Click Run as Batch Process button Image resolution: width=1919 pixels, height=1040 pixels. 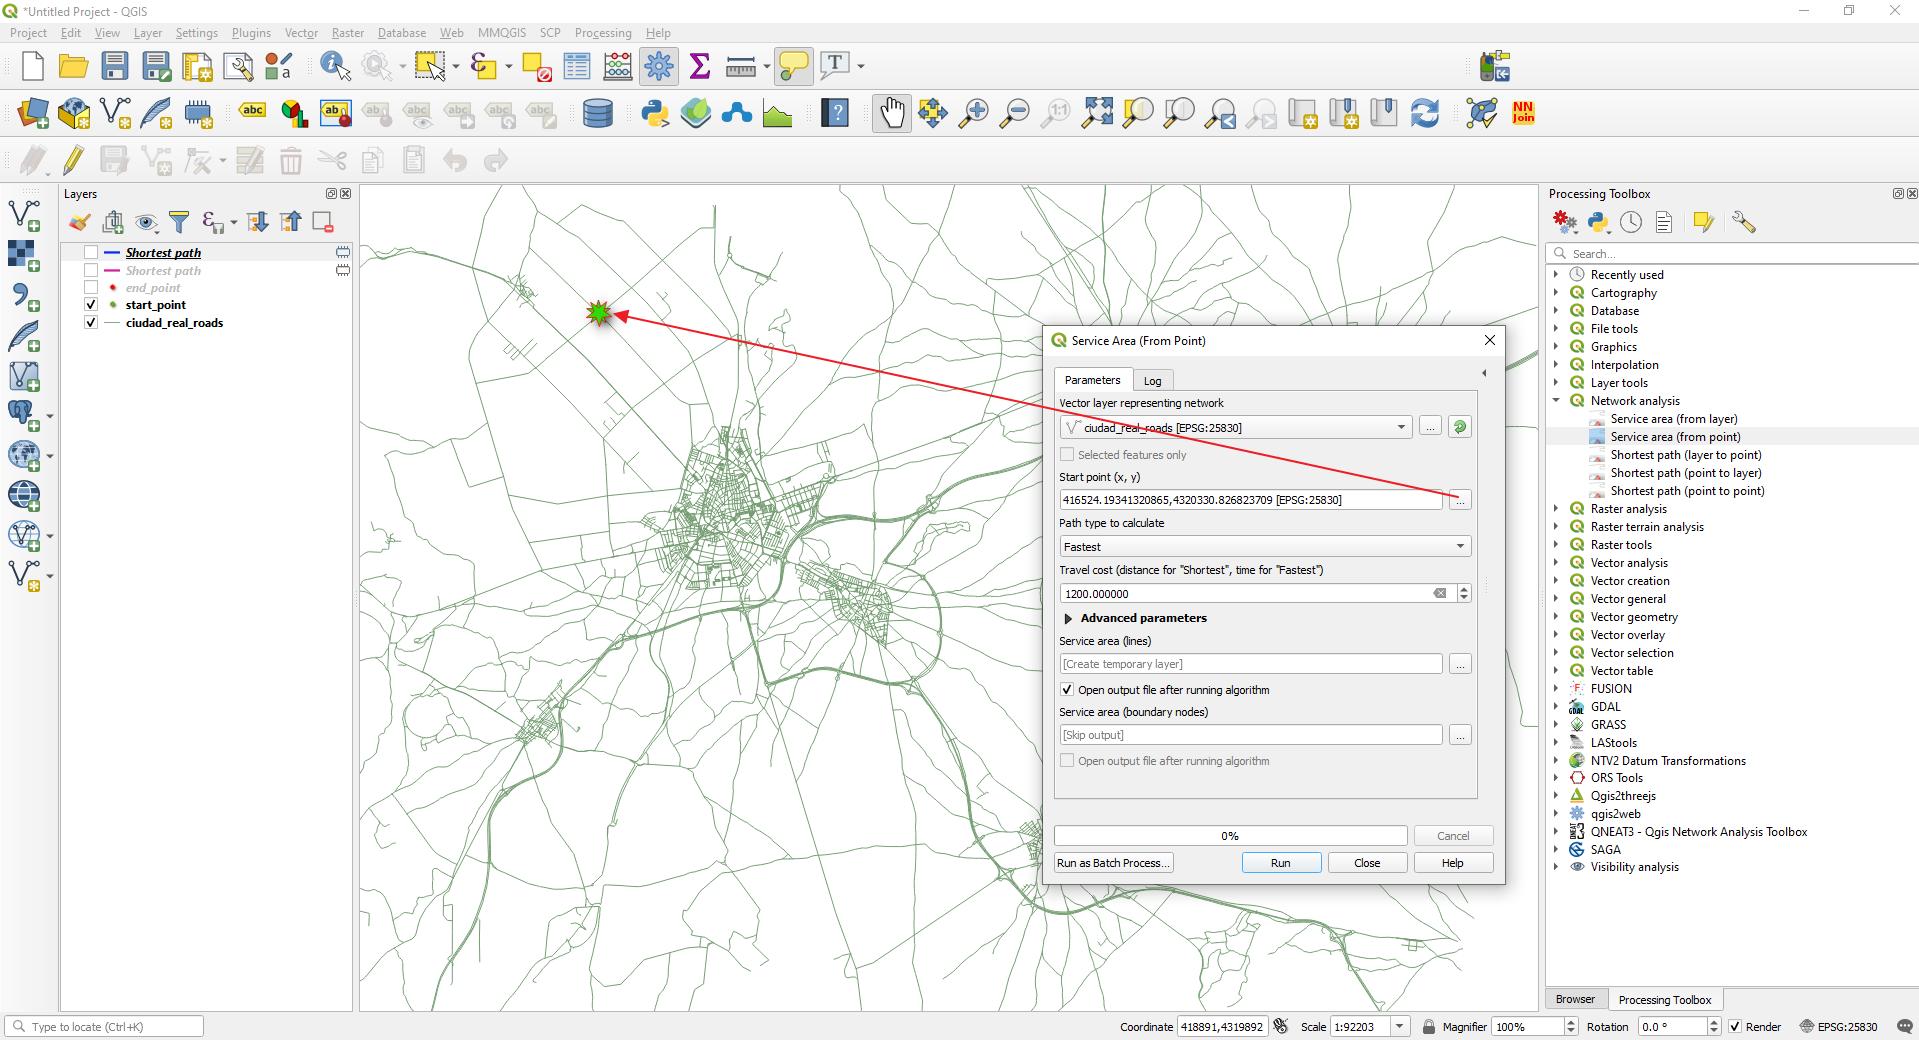point(1112,862)
